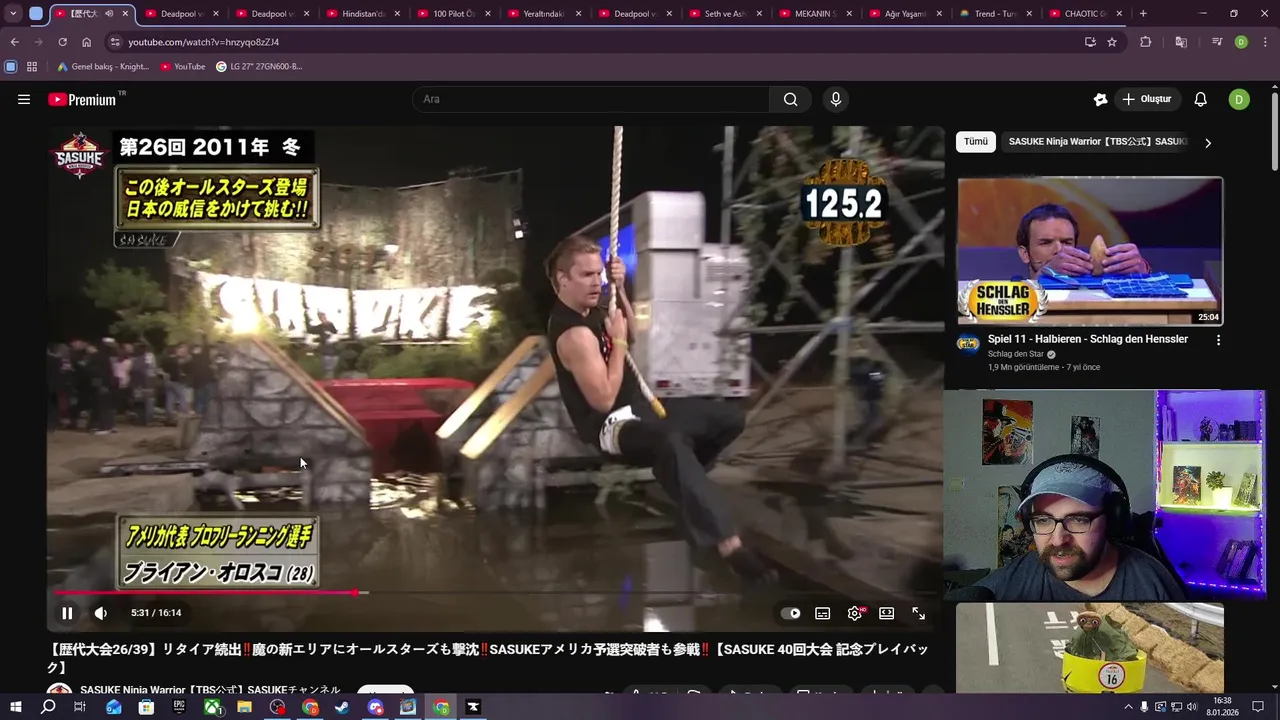The height and width of the screenshot is (720, 1280).
Task: Go to browser home page
Action: tap(86, 42)
